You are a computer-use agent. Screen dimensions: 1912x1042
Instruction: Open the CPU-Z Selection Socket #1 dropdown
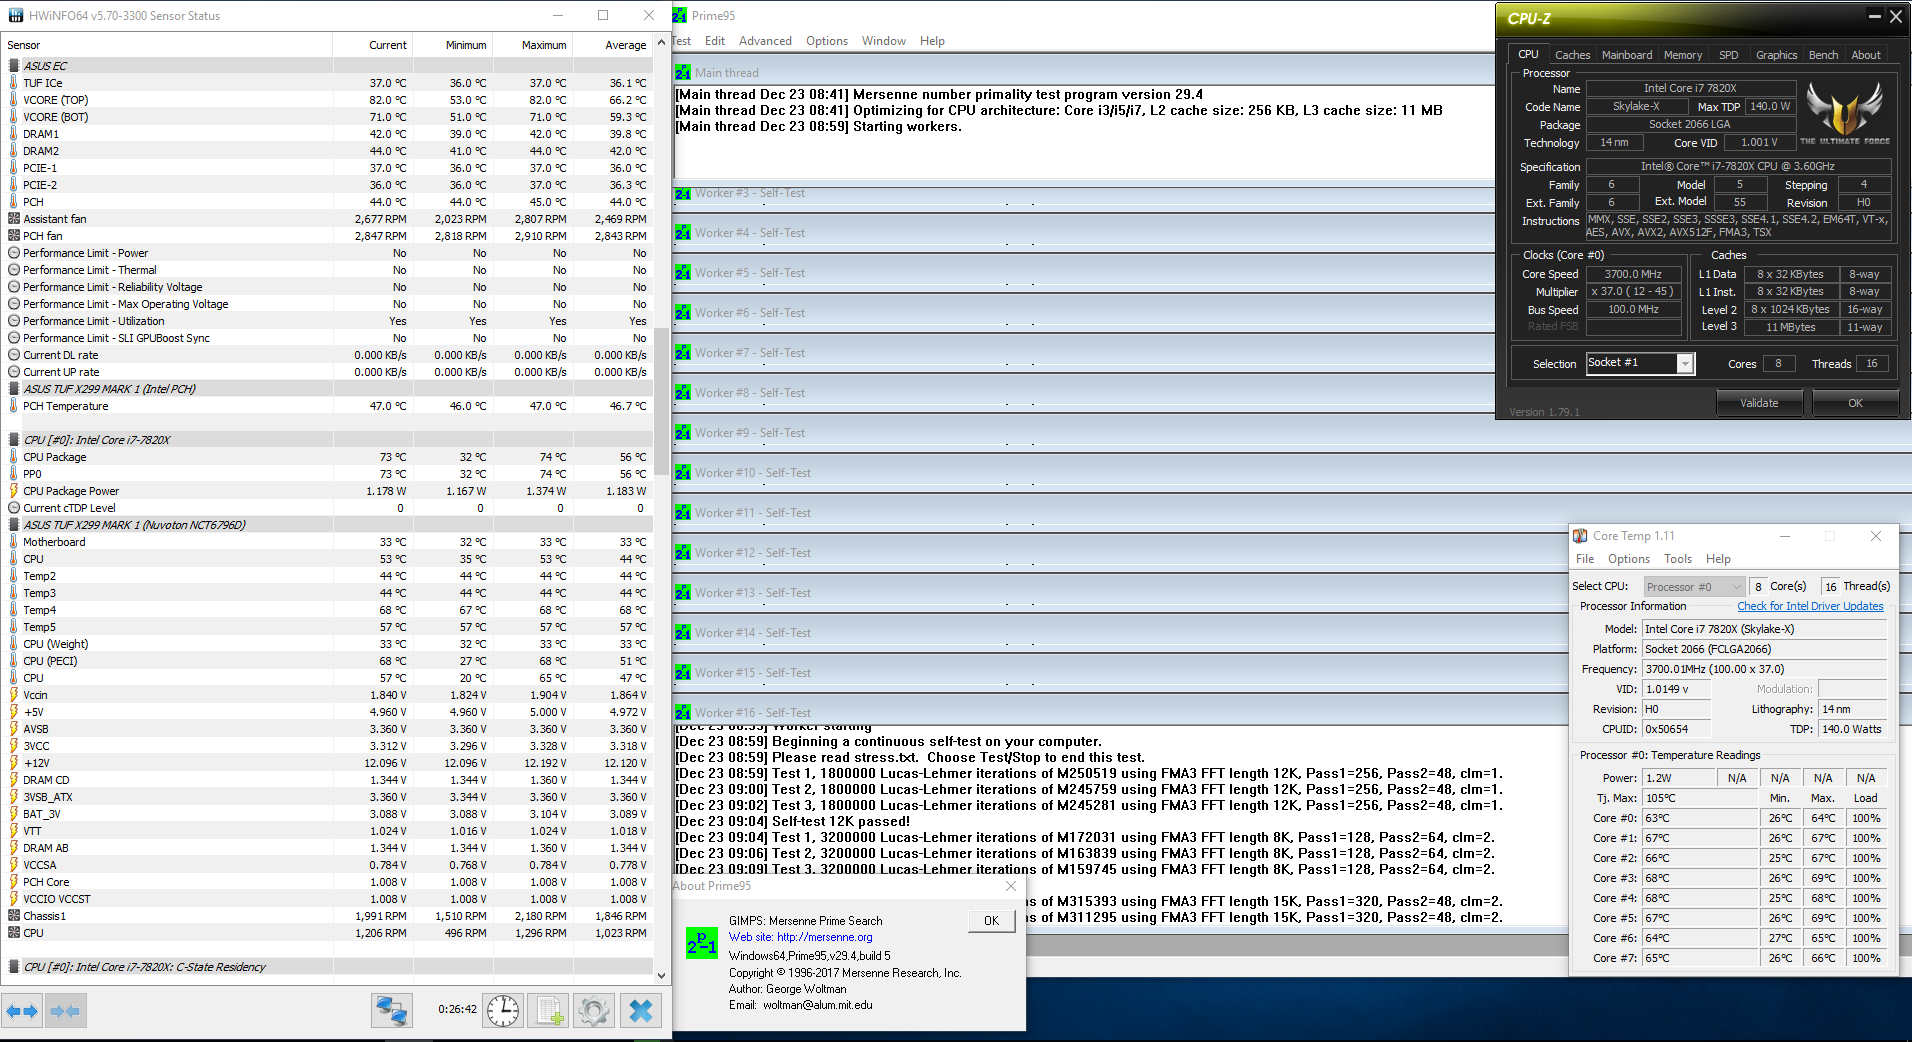click(x=1685, y=364)
